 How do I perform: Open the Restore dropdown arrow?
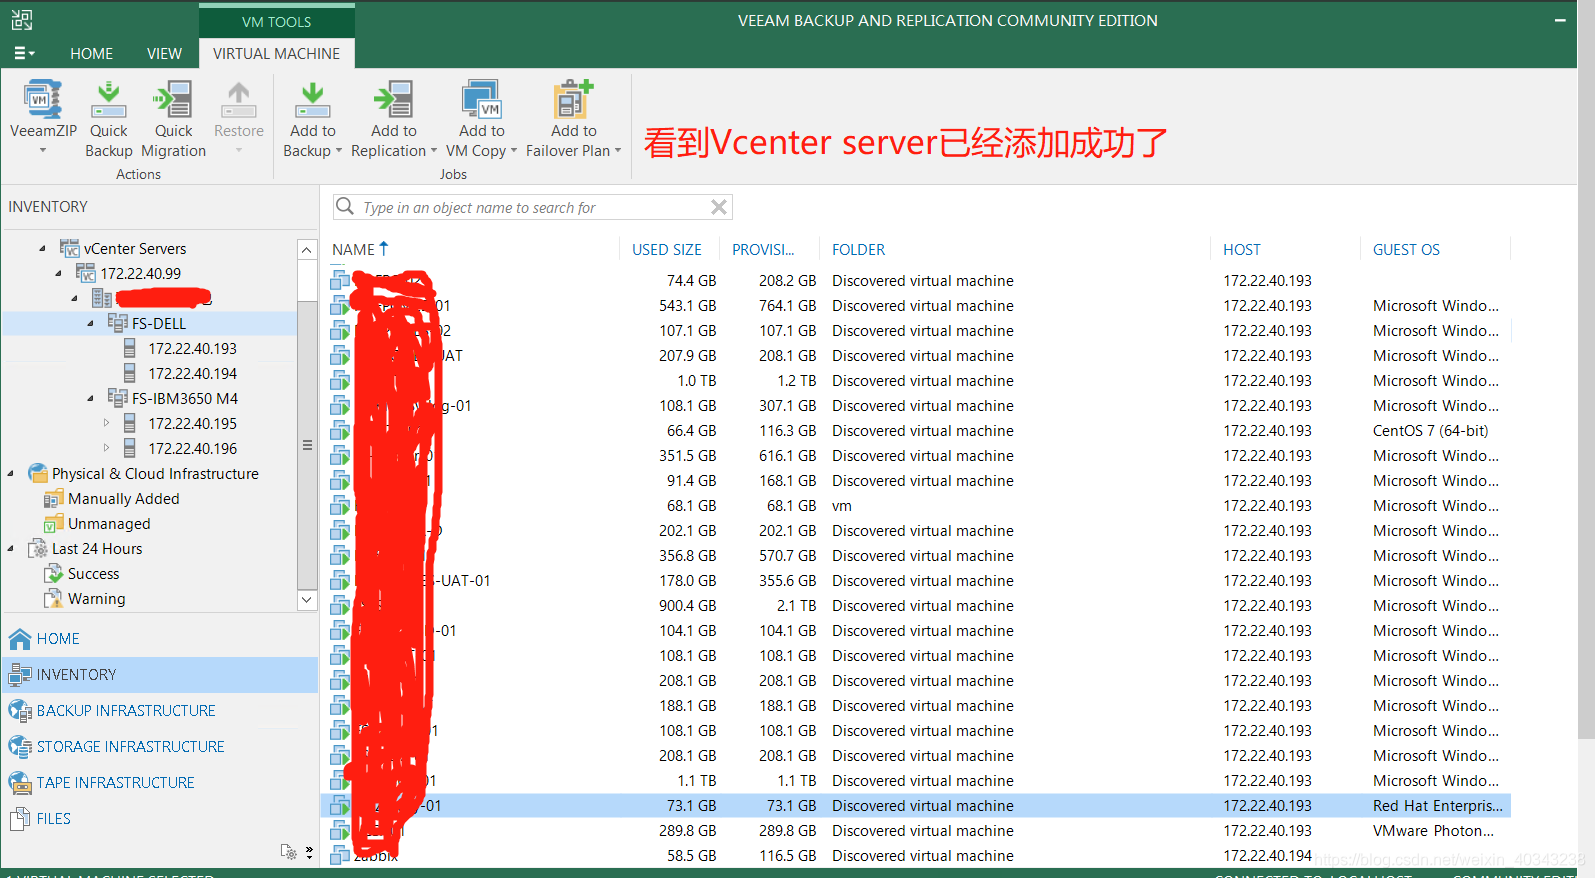point(238,151)
